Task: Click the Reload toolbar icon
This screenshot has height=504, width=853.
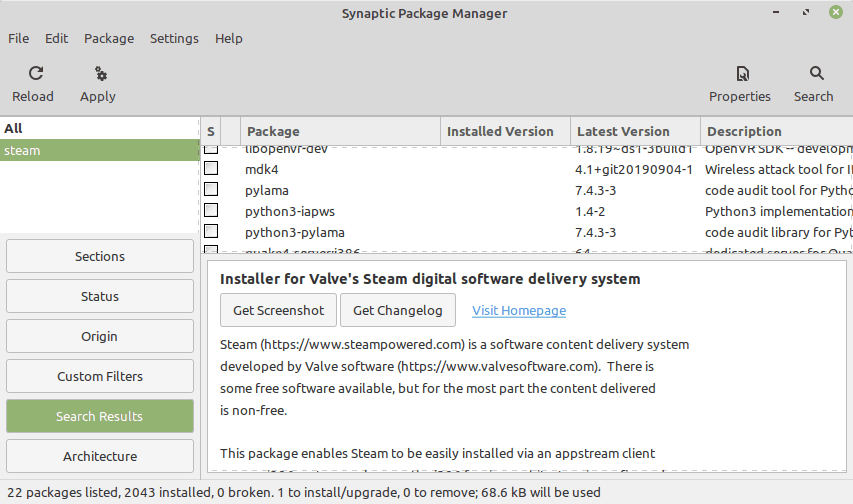Action: click(x=36, y=73)
